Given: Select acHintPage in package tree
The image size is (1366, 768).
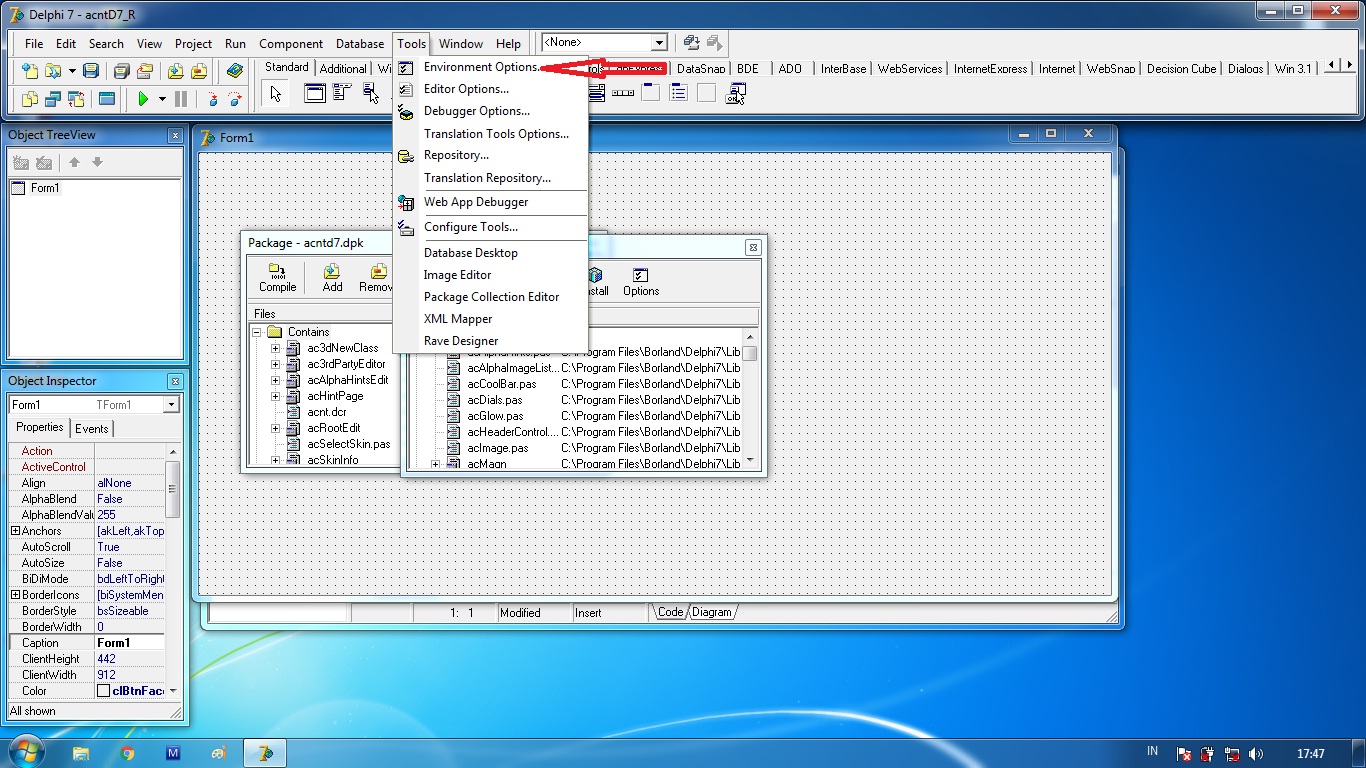Looking at the screenshot, I should [335, 396].
